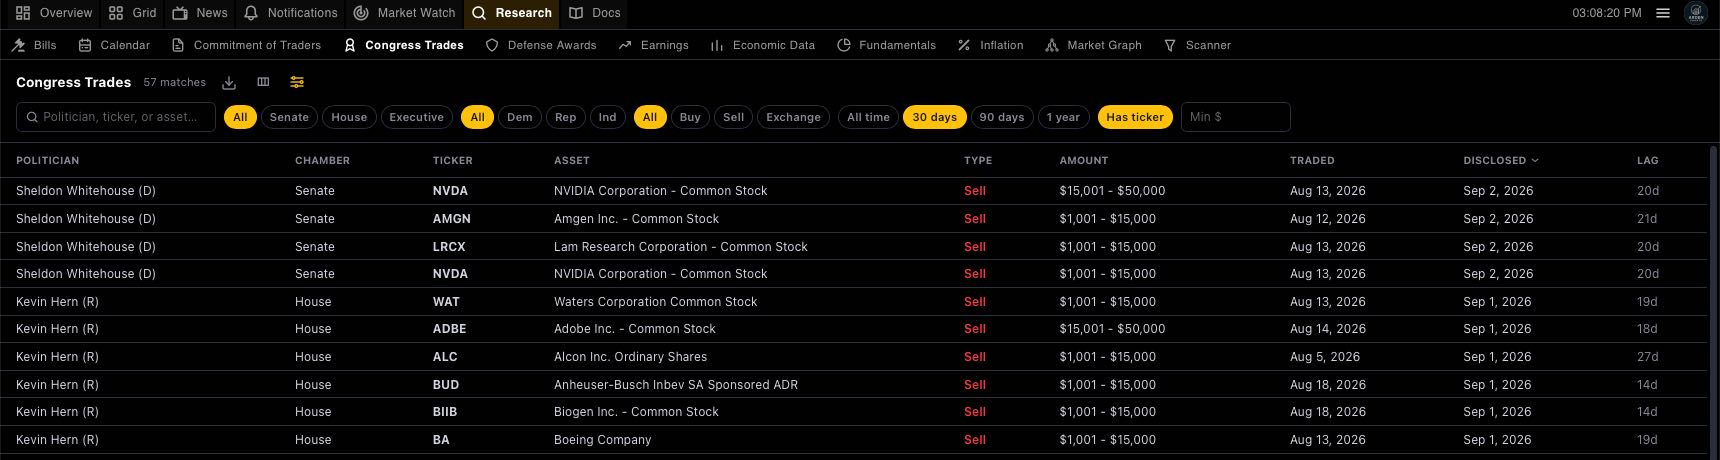Click the AMGN ticker
Image resolution: width=1720 pixels, height=460 pixels.
[452, 219]
